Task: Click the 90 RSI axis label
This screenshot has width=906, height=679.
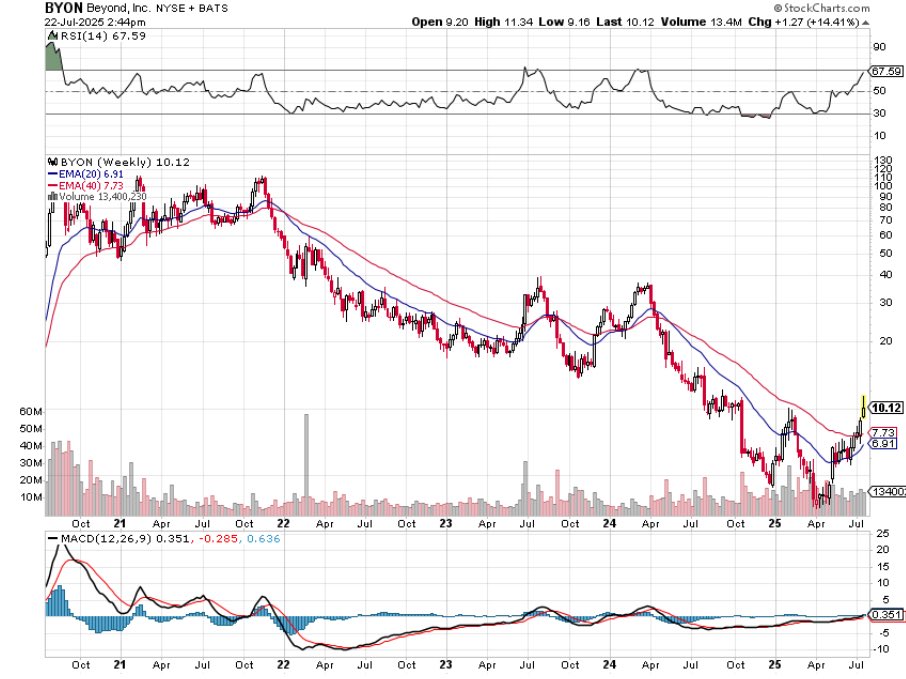Action: tap(879, 47)
